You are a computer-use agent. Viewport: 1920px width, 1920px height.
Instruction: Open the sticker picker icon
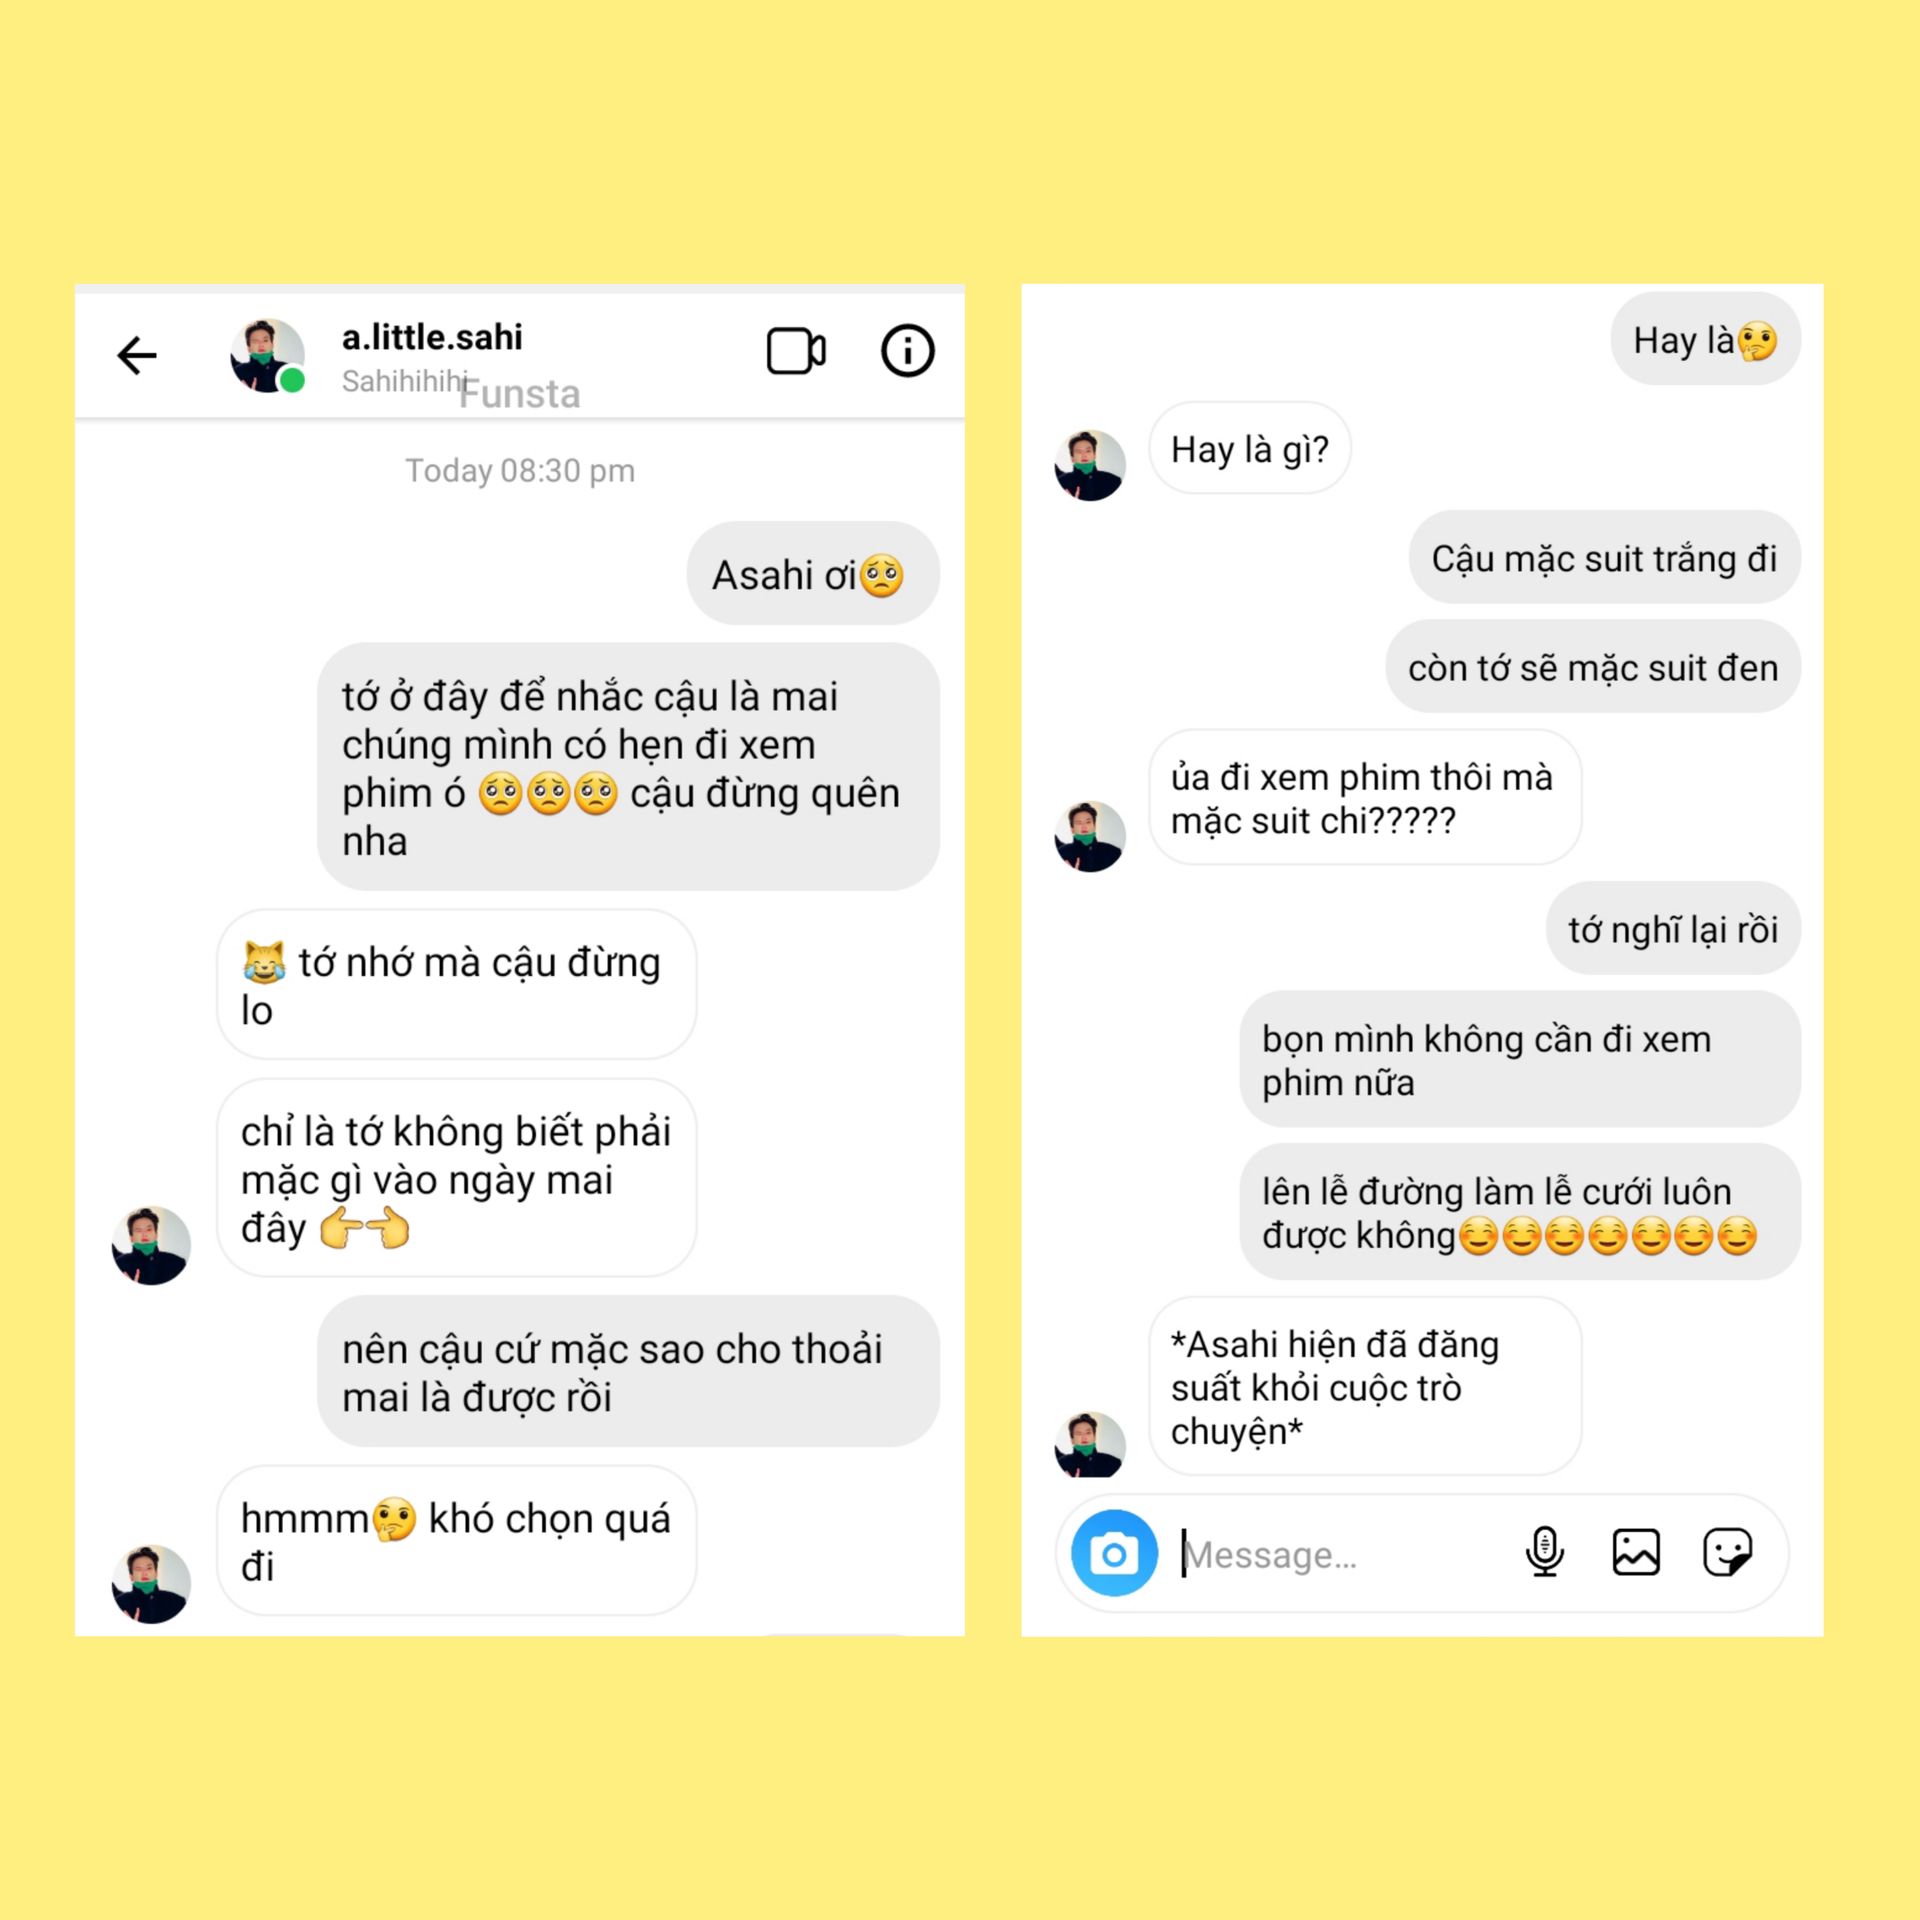[1727, 1552]
